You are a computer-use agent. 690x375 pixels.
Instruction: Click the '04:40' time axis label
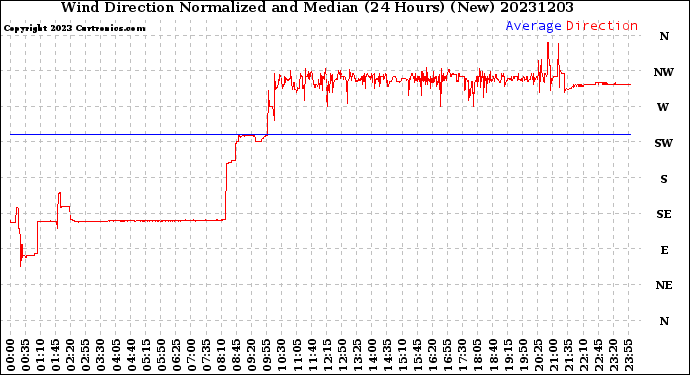point(131,355)
